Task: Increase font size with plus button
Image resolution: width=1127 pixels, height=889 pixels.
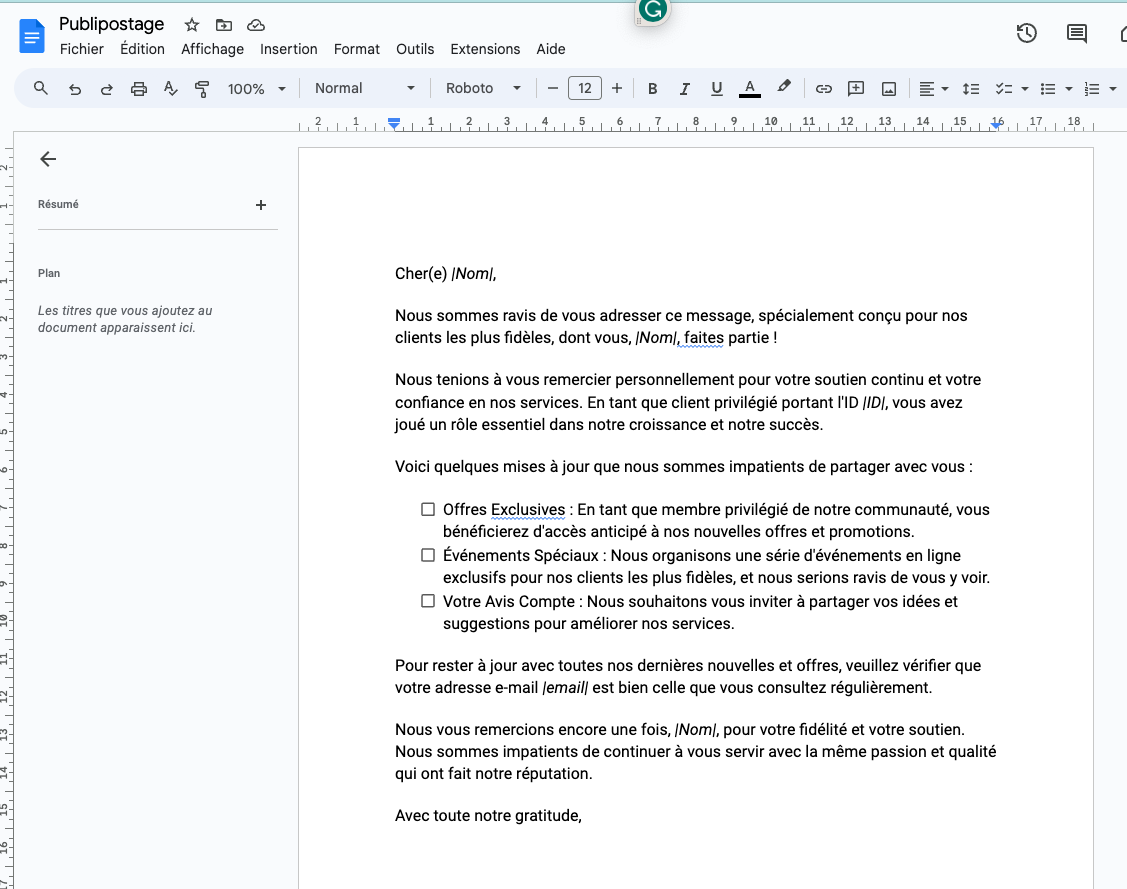Action: tap(617, 88)
